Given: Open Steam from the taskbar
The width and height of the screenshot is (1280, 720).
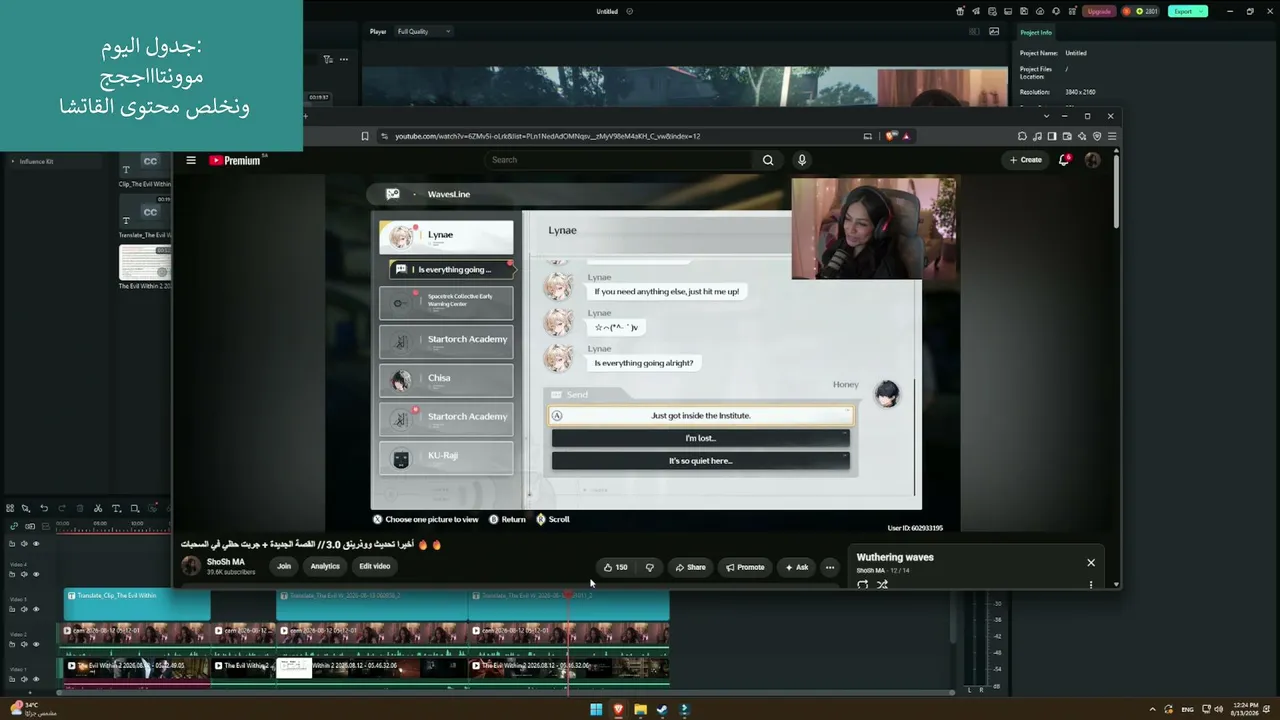Looking at the screenshot, I should (x=662, y=710).
